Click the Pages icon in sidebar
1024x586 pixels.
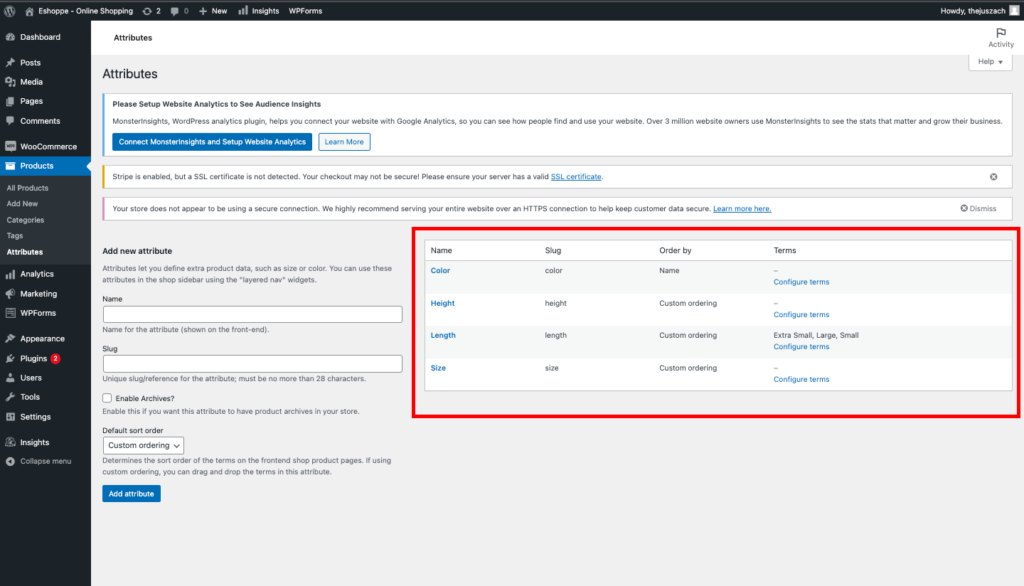(x=10, y=101)
